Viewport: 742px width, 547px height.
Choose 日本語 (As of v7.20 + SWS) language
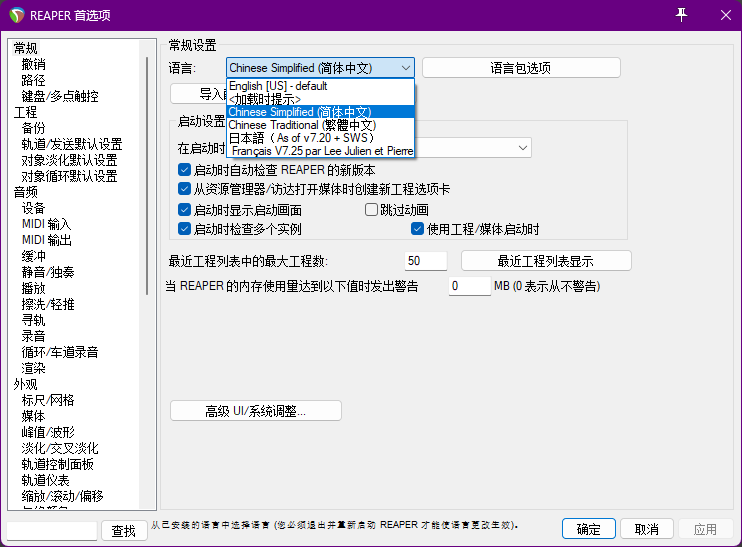tap(320, 138)
